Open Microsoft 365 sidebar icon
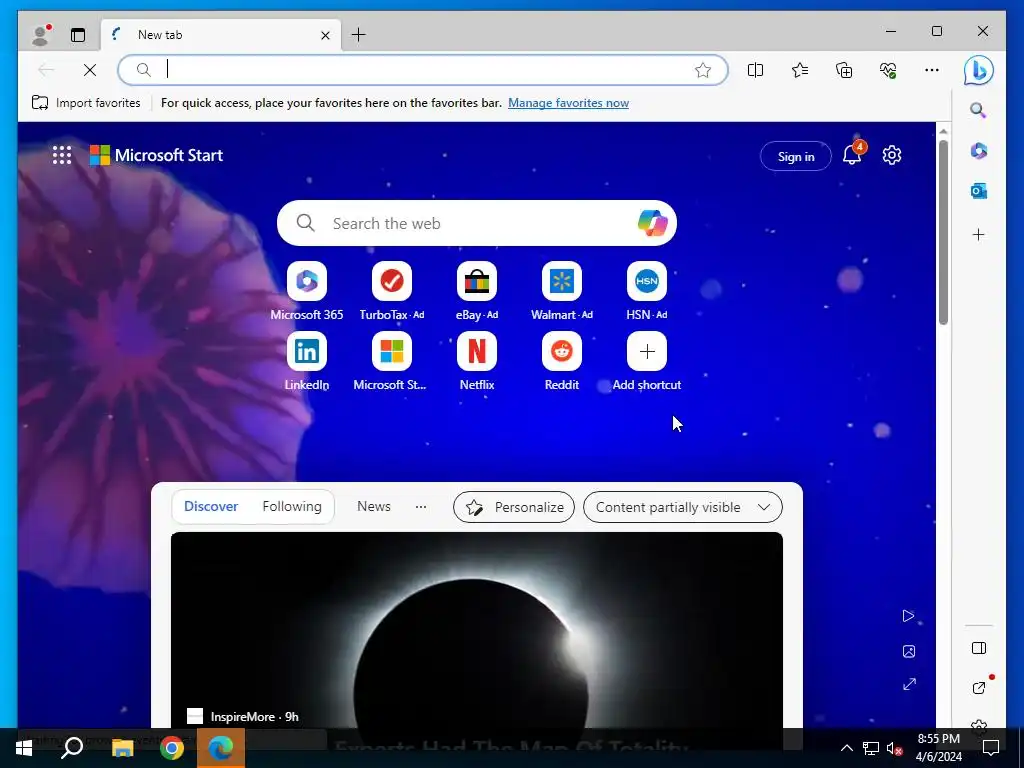This screenshot has width=1024, height=768. tap(978, 151)
